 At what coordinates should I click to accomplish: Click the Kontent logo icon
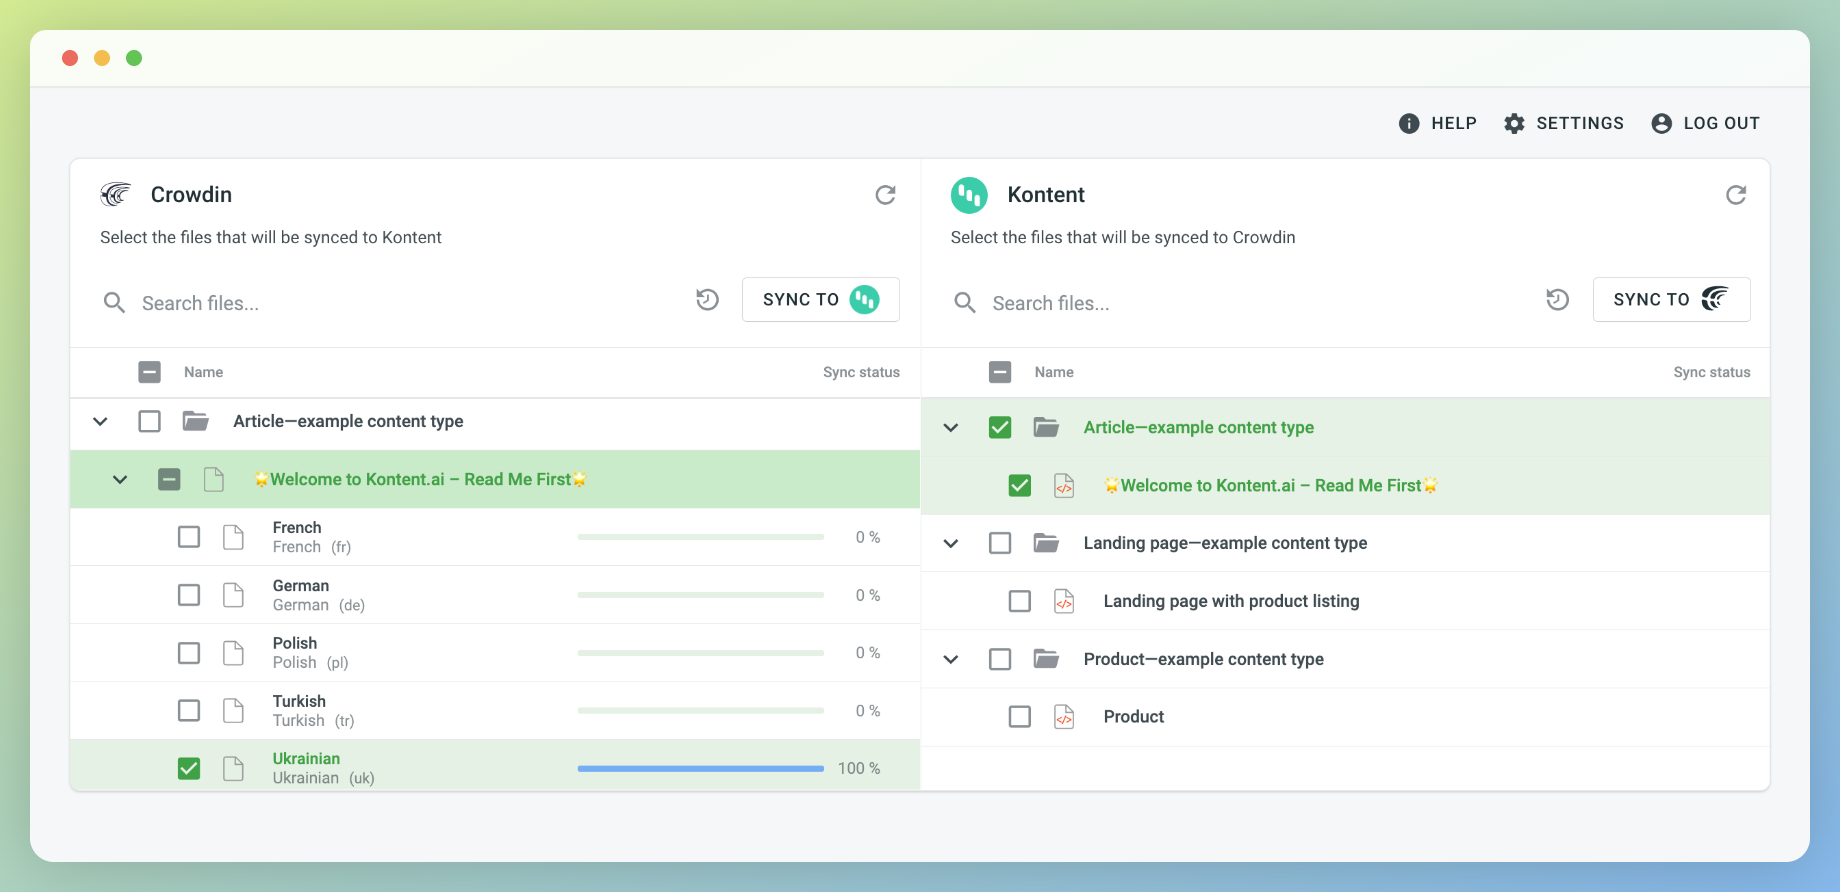tap(969, 195)
